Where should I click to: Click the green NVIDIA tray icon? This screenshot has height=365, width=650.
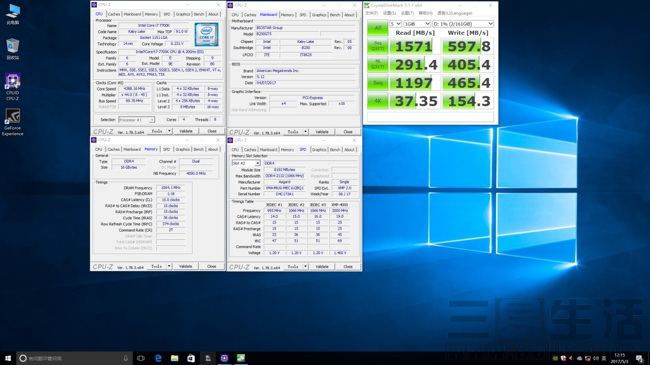pyautogui.click(x=555, y=358)
